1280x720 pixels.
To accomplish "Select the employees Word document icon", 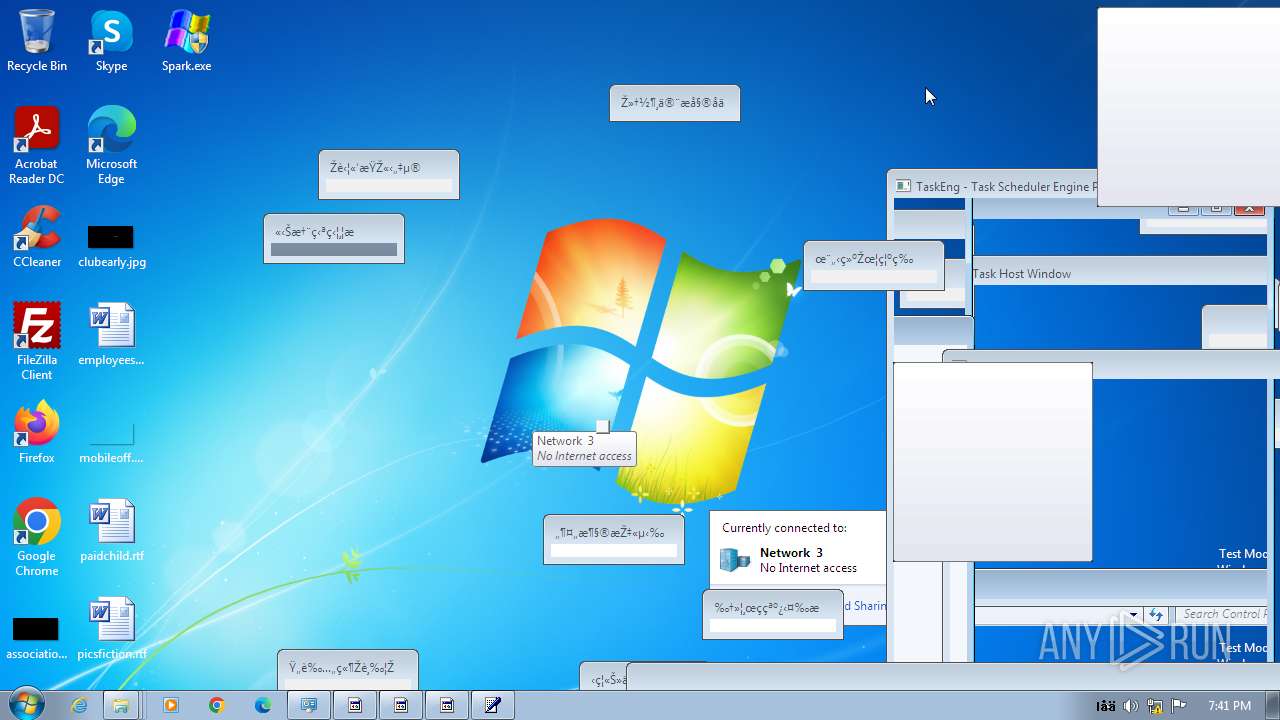I will click(x=111, y=335).
